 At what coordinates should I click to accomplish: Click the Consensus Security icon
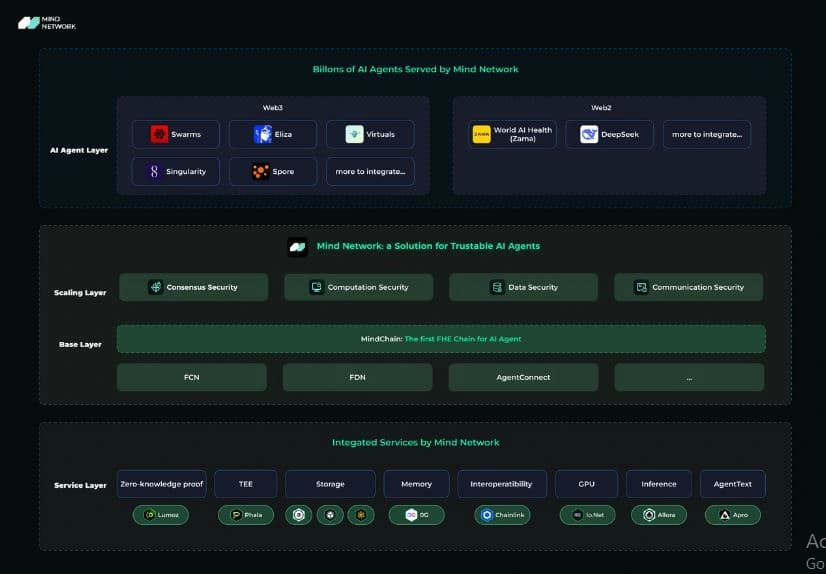155,287
